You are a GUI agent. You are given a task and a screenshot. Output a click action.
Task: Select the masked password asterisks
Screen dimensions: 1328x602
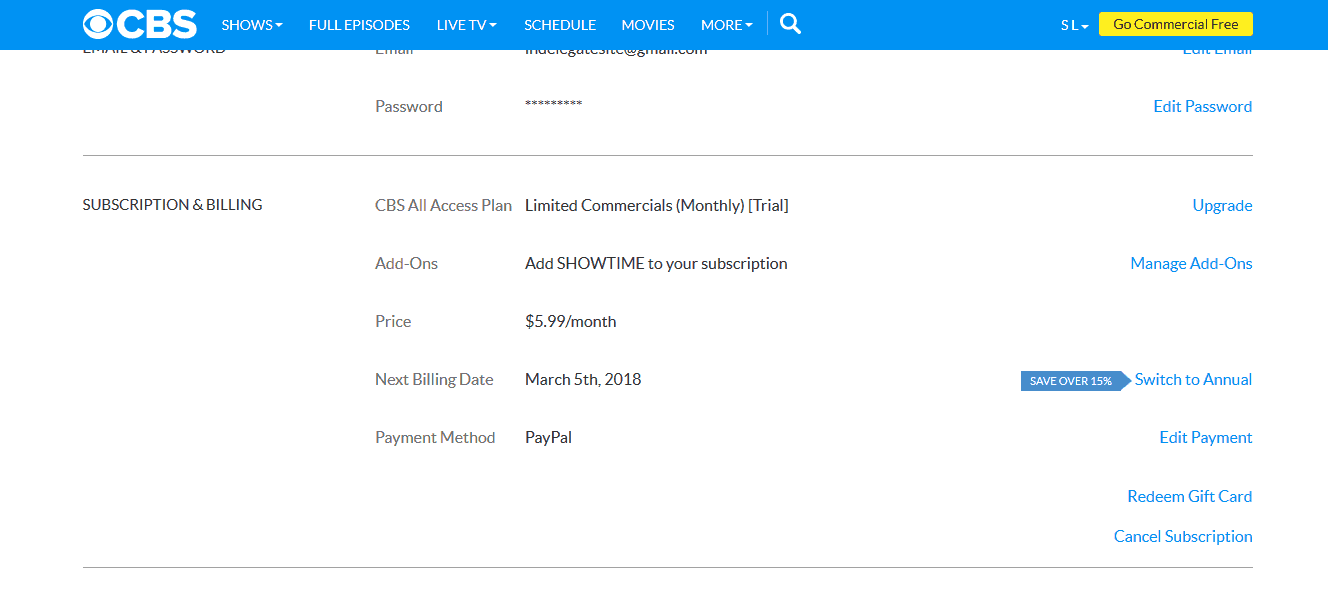click(x=553, y=105)
